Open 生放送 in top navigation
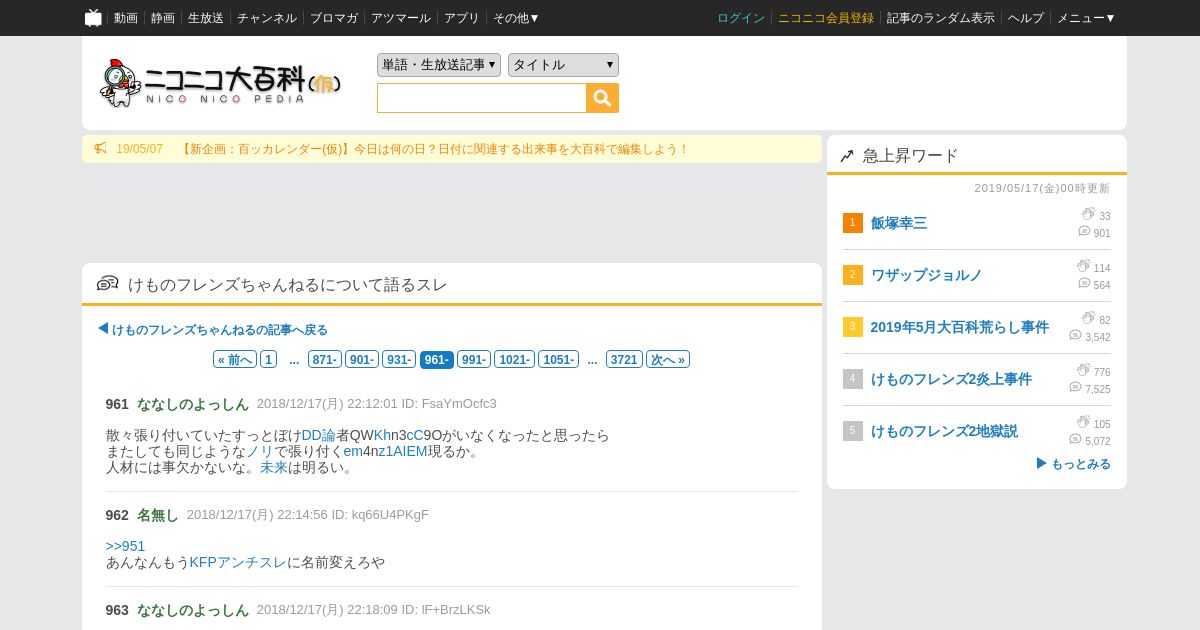Image resolution: width=1200 pixels, height=630 pixels. pyautogui.click(x=206, y=18)
